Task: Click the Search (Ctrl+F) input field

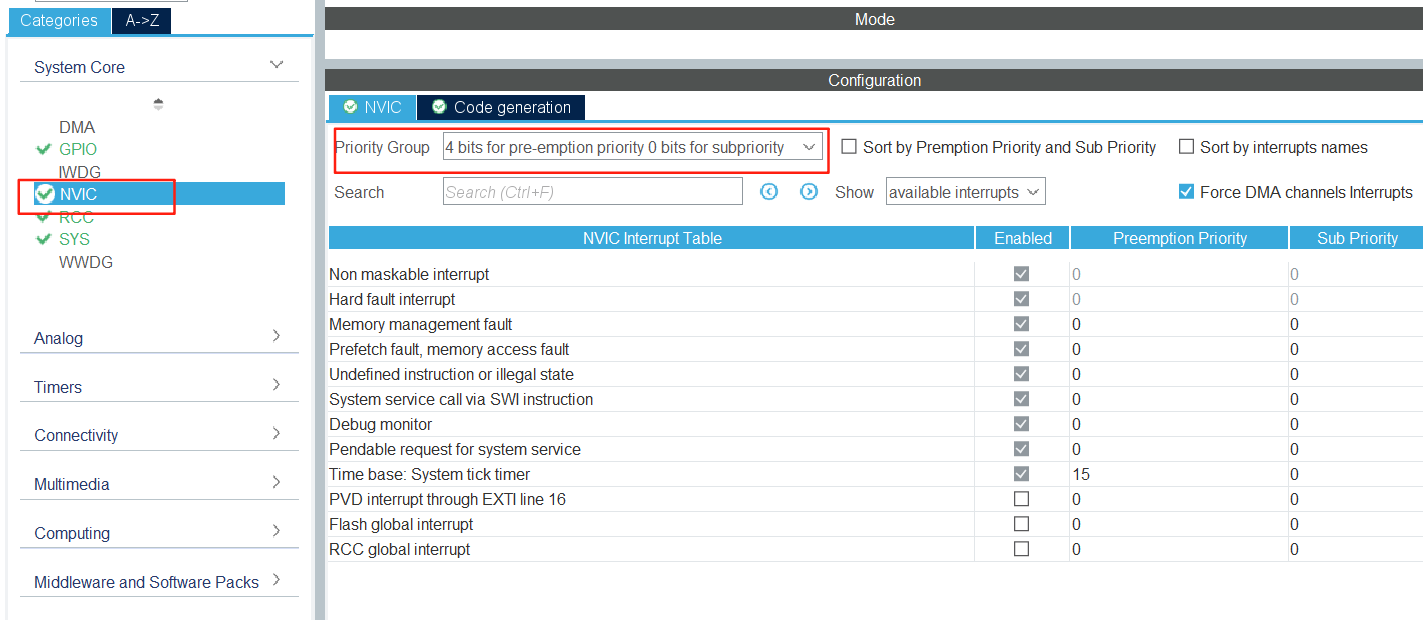Action: click(593, 192)
